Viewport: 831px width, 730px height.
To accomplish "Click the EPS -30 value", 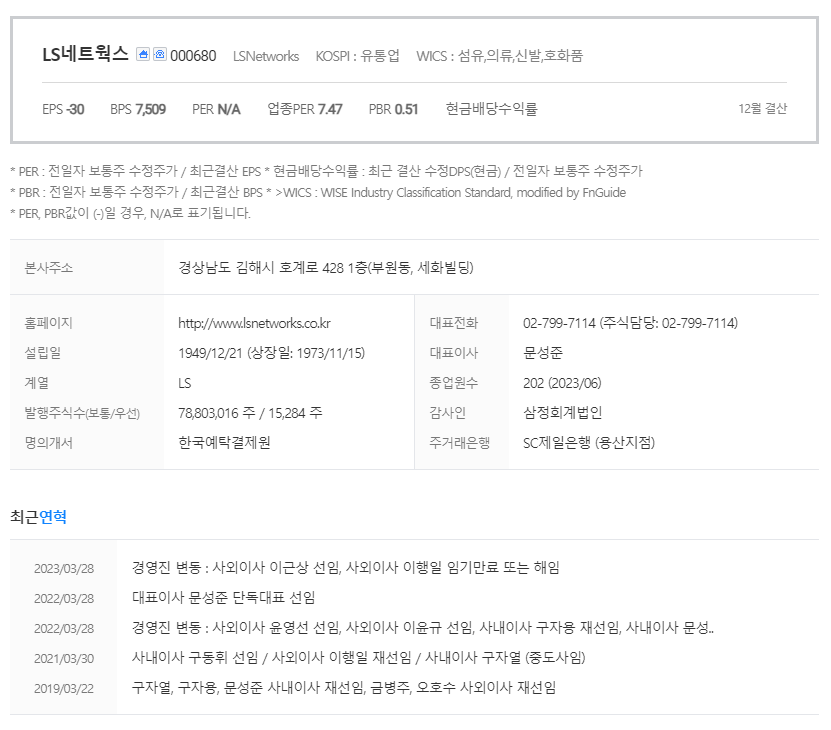I will 63,109.
